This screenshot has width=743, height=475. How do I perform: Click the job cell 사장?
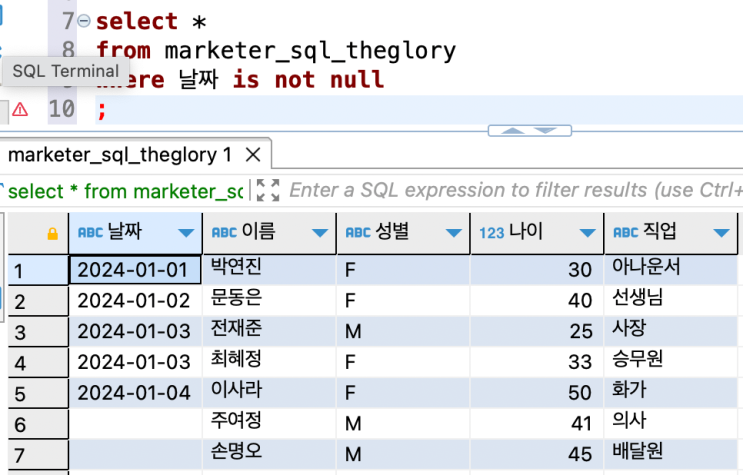(671, 331)
